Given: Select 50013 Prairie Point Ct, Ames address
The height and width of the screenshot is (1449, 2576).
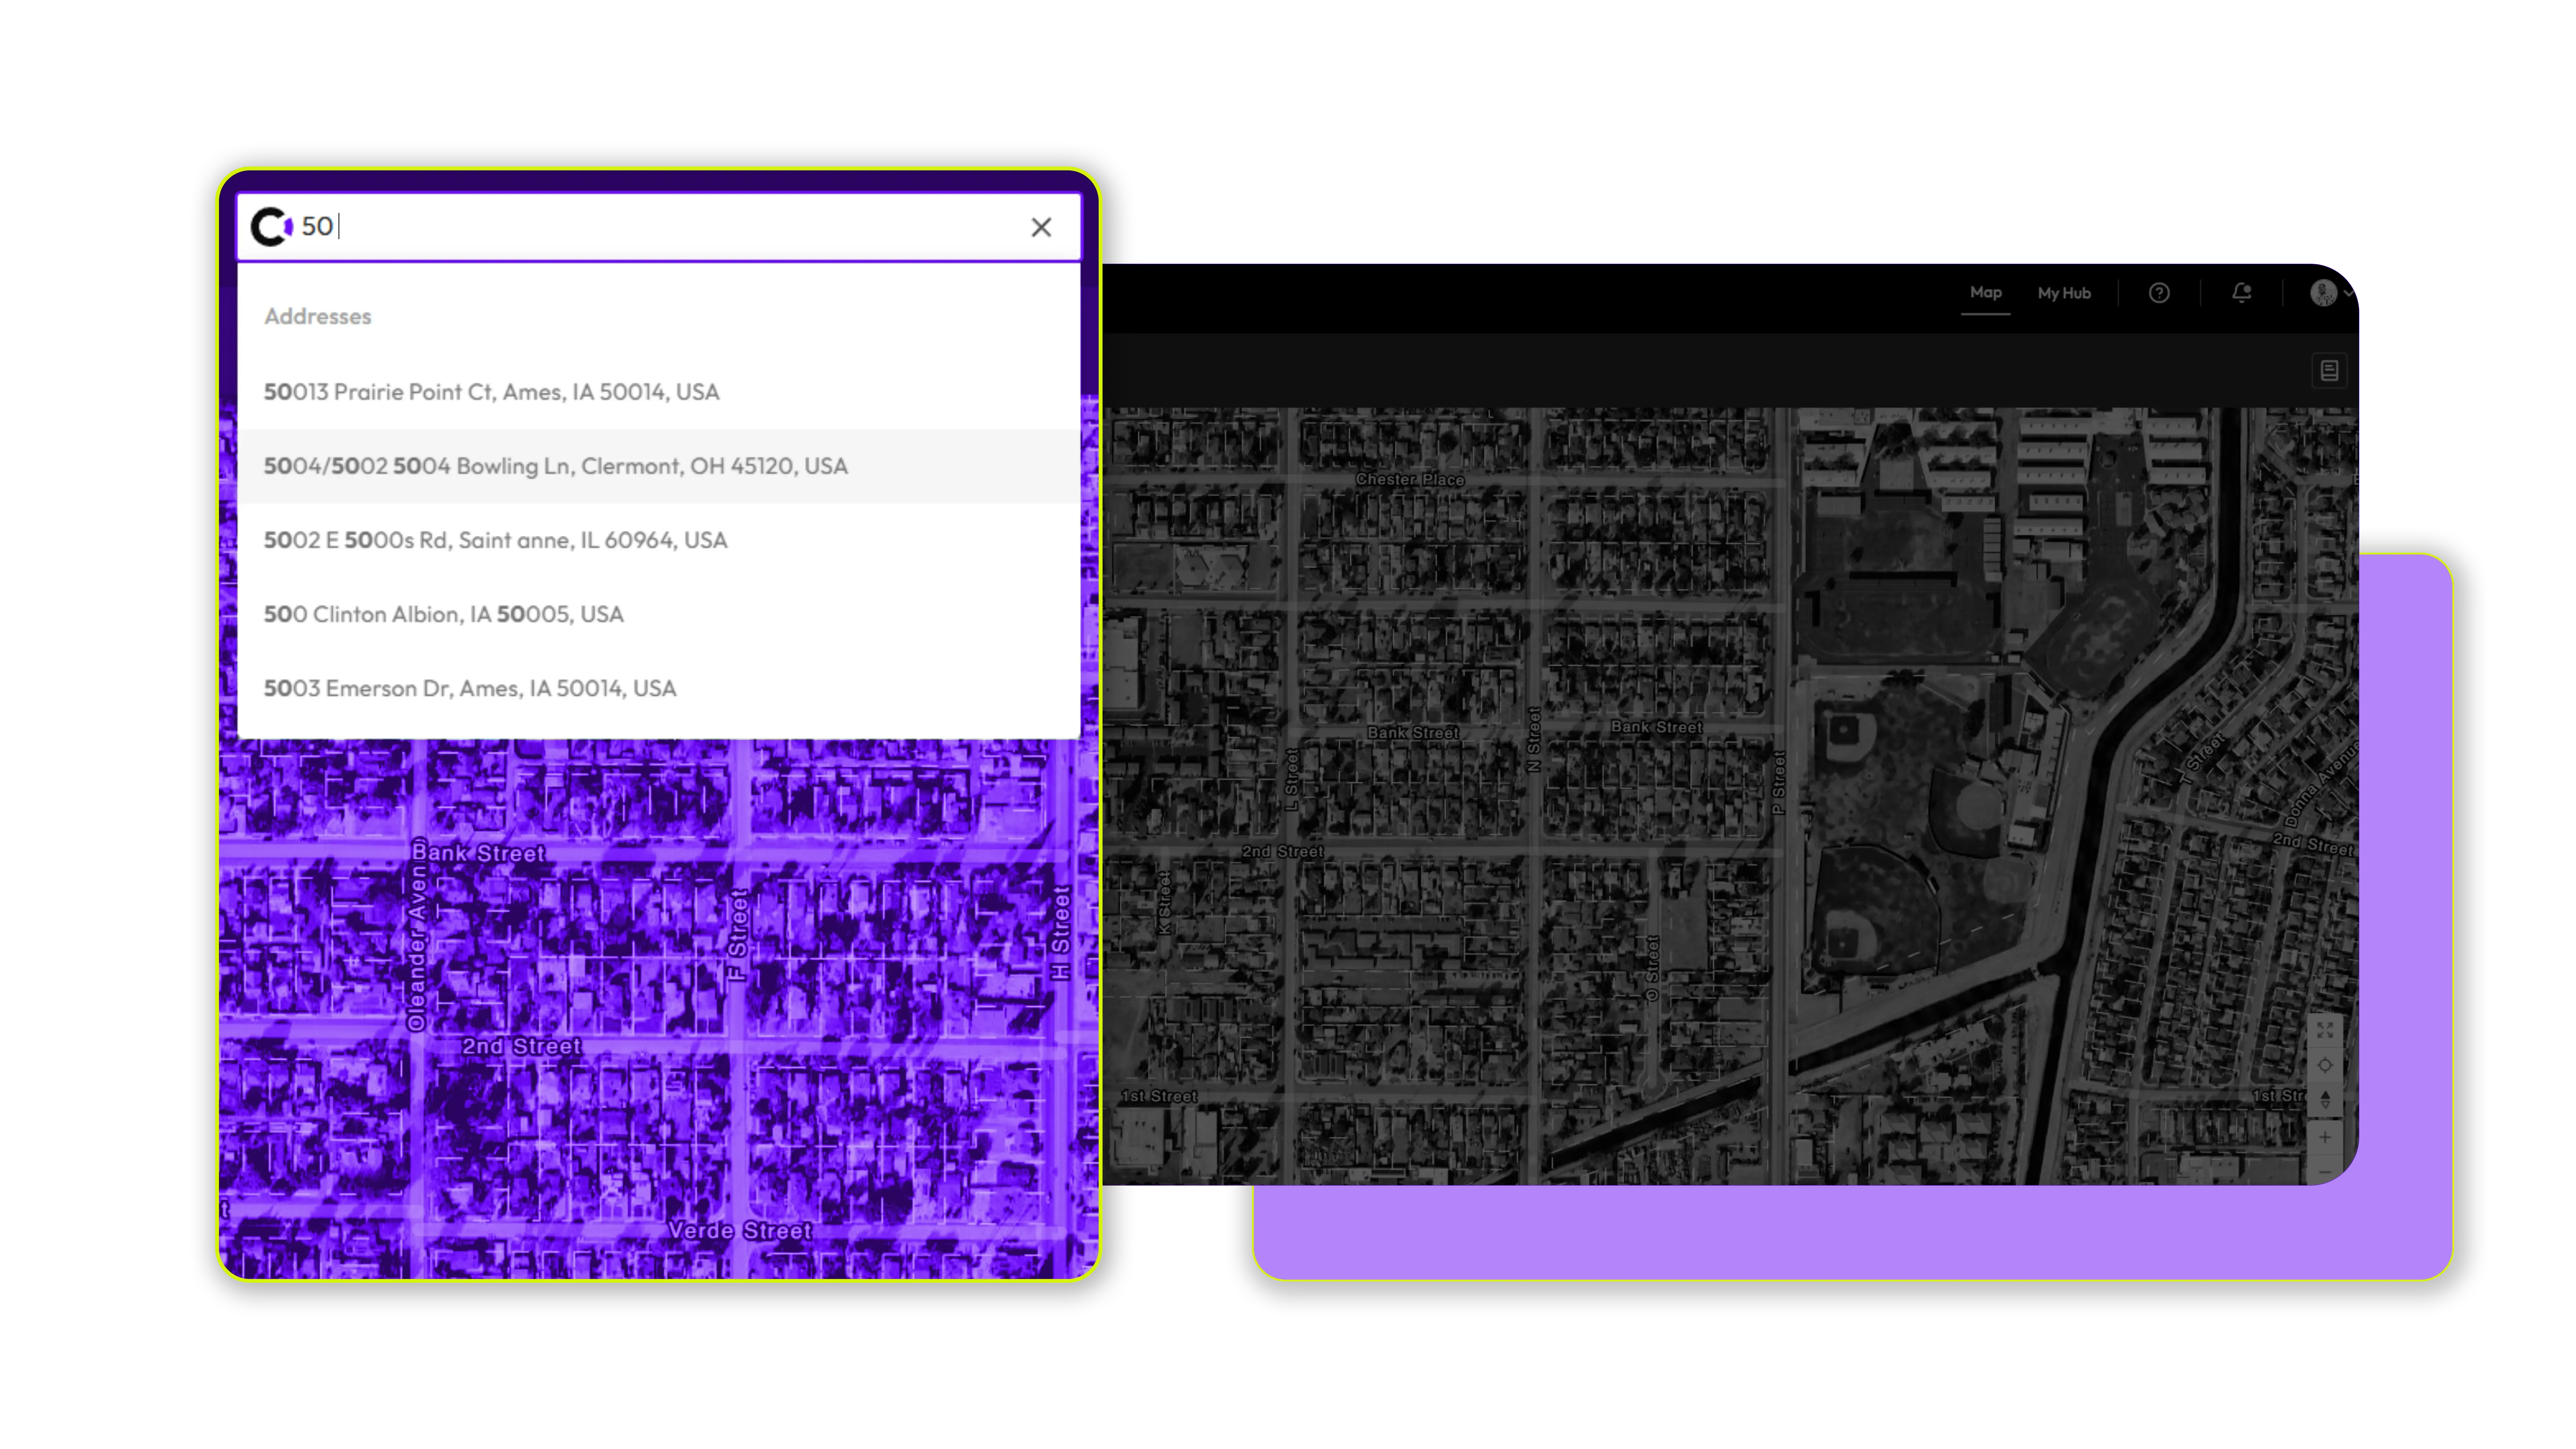Looking at the screenshot, I should [659, 392].
